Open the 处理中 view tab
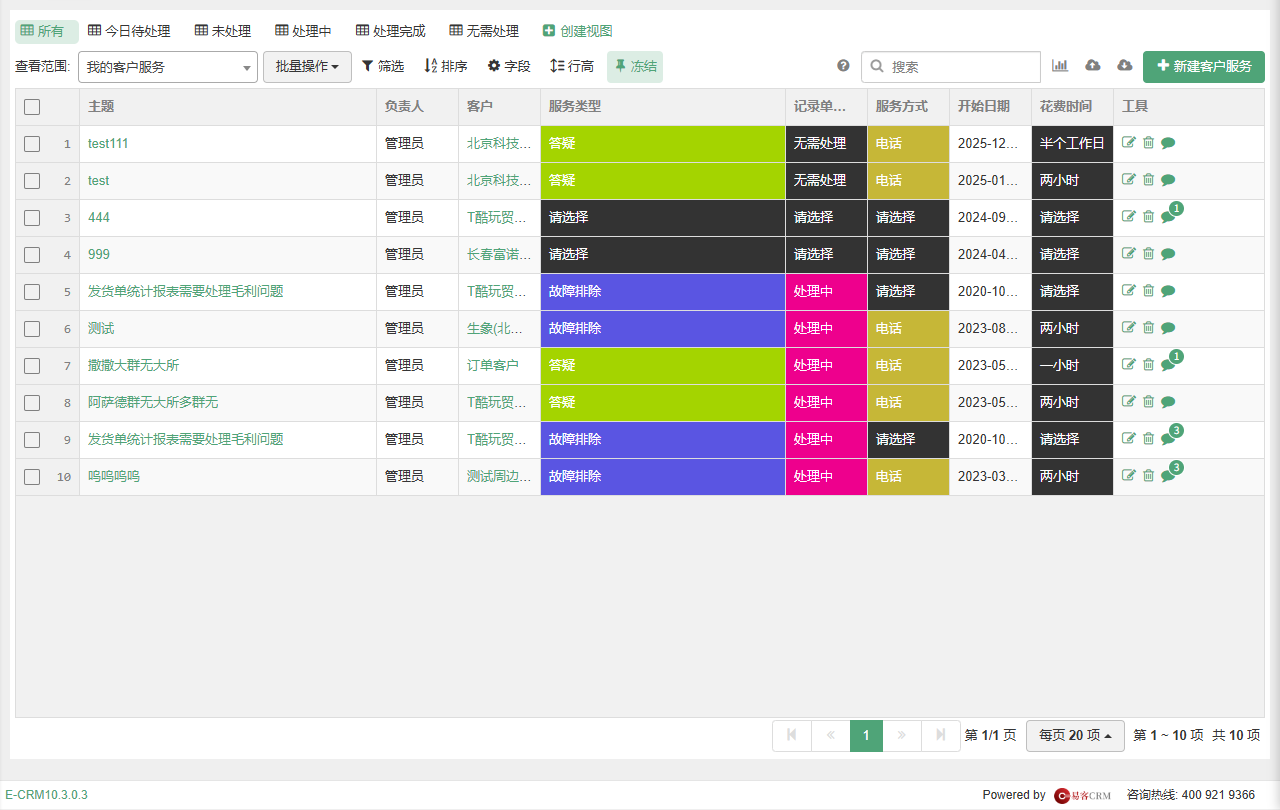The width and height of the screenshot is (1280, 810). 303,31
